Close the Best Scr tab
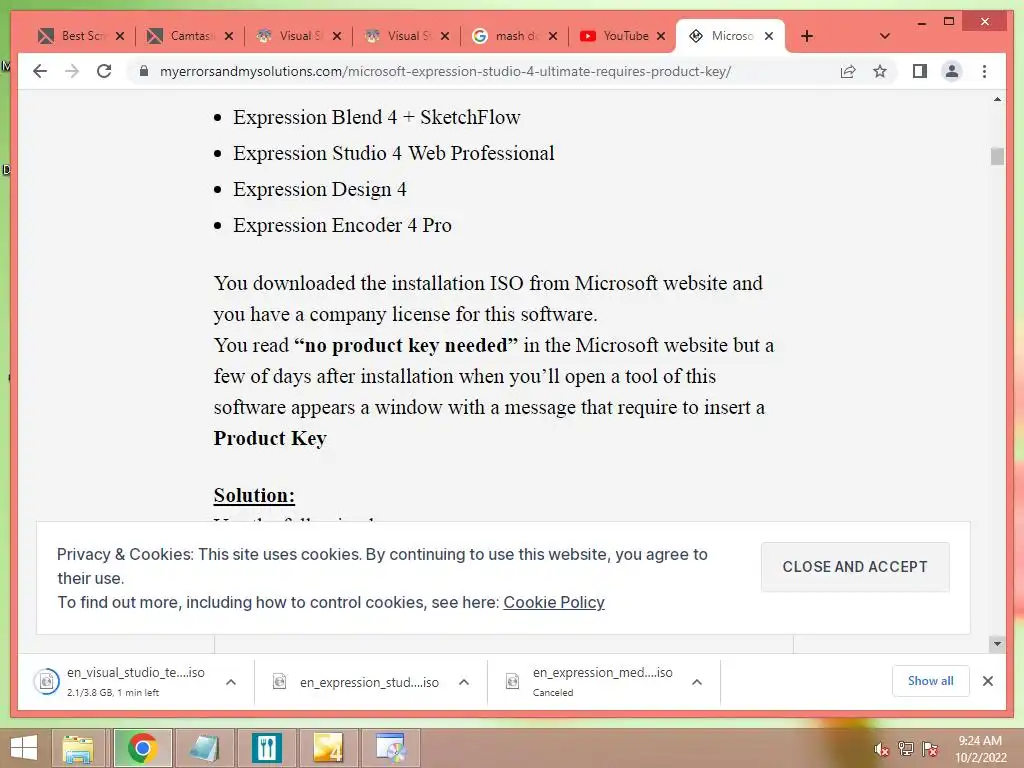 tap(120, 36)
